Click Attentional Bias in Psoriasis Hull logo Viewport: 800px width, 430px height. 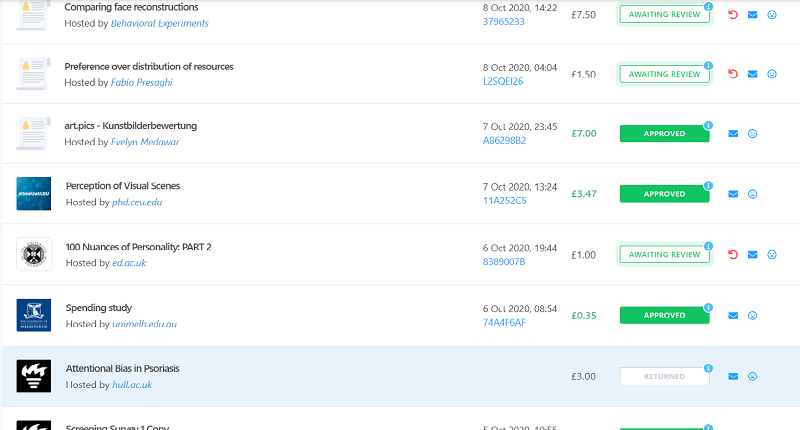point(34,376)
